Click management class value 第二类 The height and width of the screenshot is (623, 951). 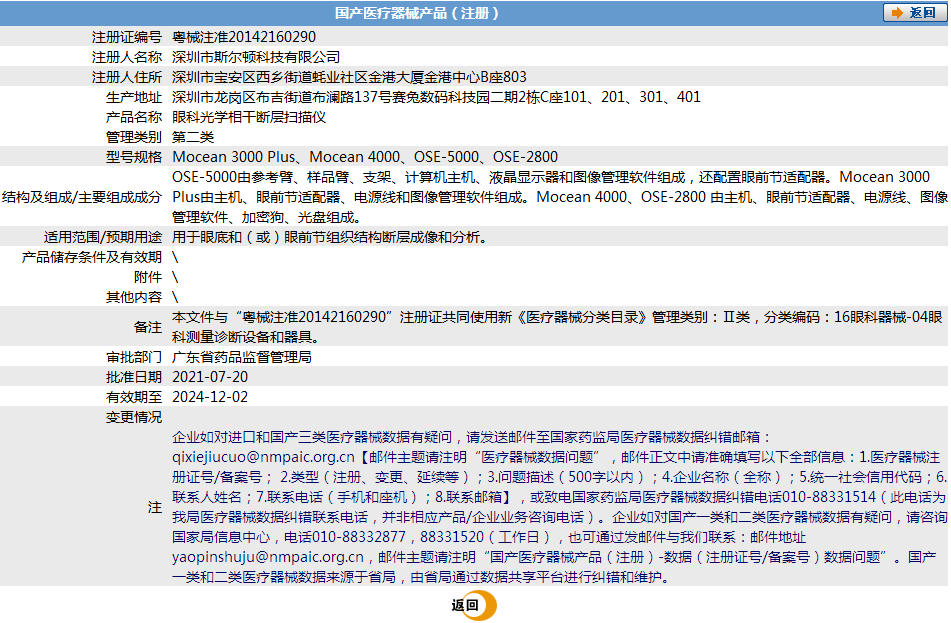click(193, 137)
